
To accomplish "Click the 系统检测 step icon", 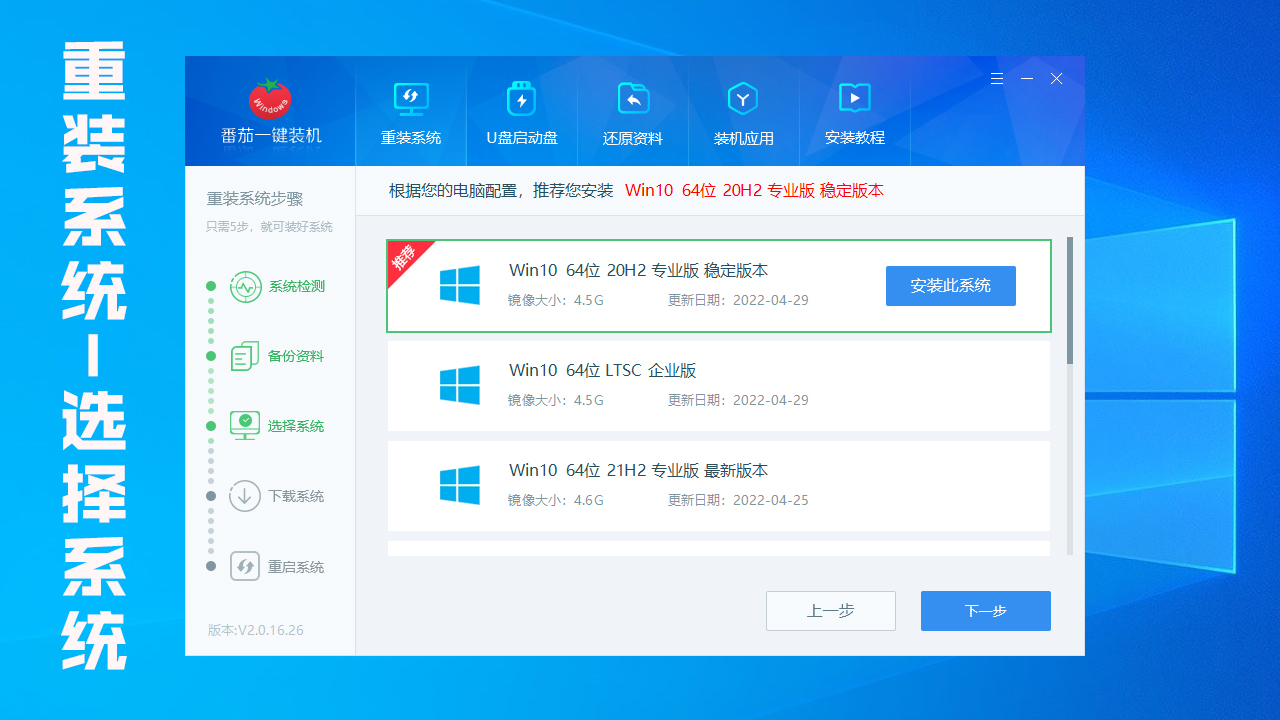I will pyautogui.click(x=245, y=287).
